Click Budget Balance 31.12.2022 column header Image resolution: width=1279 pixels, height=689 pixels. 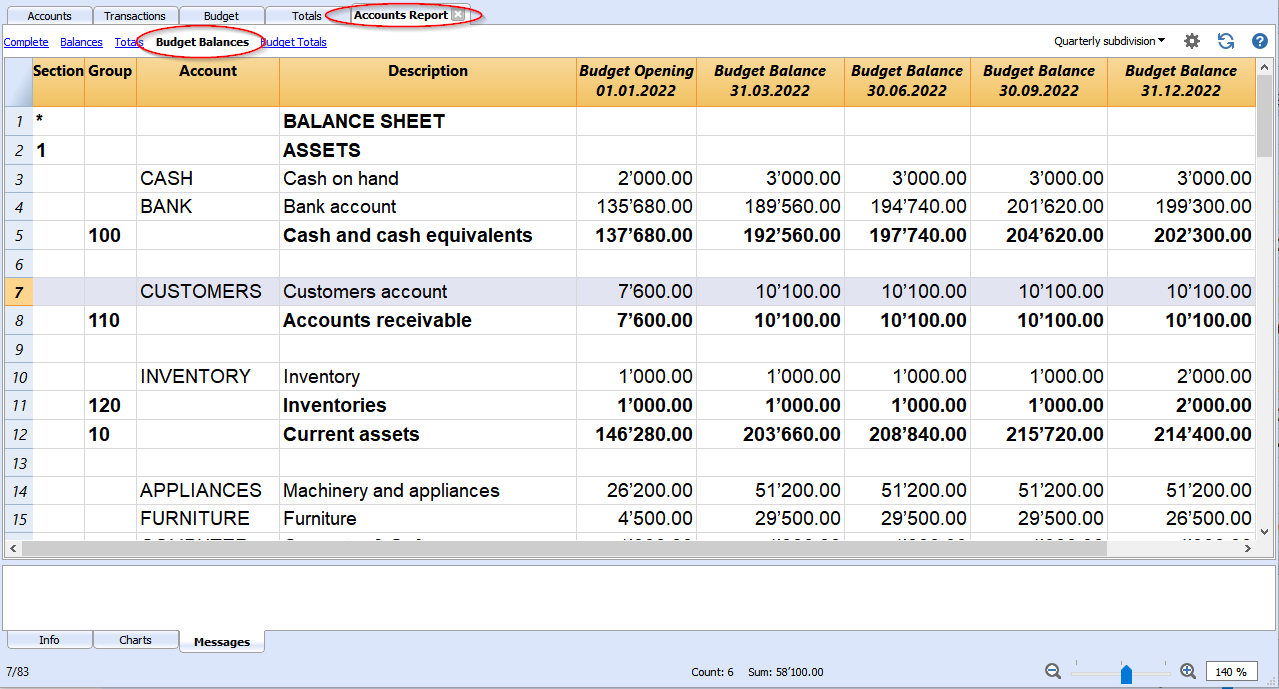click(x=1181, y=82)
